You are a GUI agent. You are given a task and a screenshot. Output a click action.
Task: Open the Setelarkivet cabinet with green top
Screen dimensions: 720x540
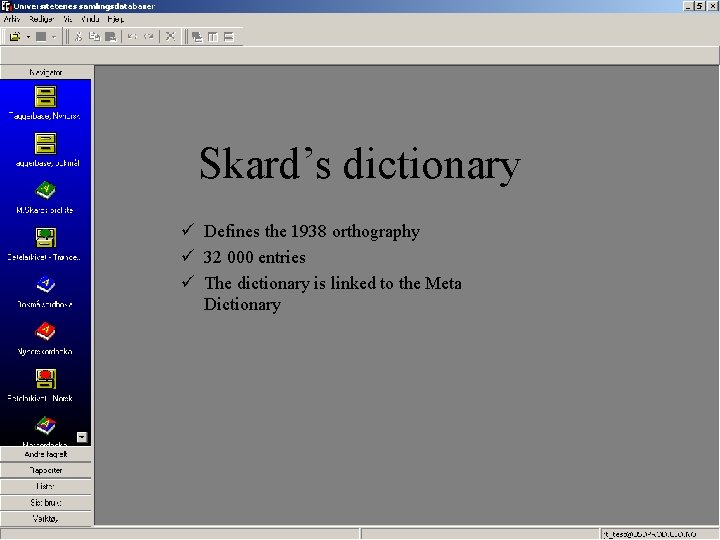(x=45, y=237)
